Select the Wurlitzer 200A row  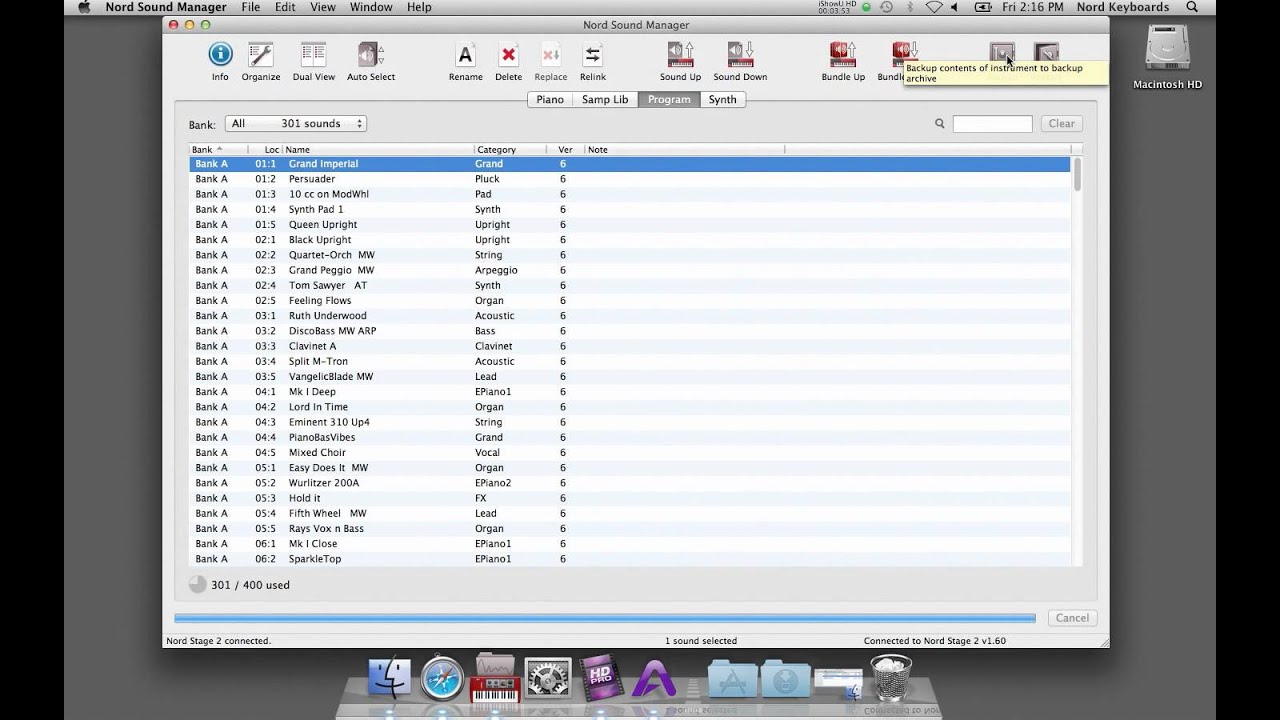point(630,483)
